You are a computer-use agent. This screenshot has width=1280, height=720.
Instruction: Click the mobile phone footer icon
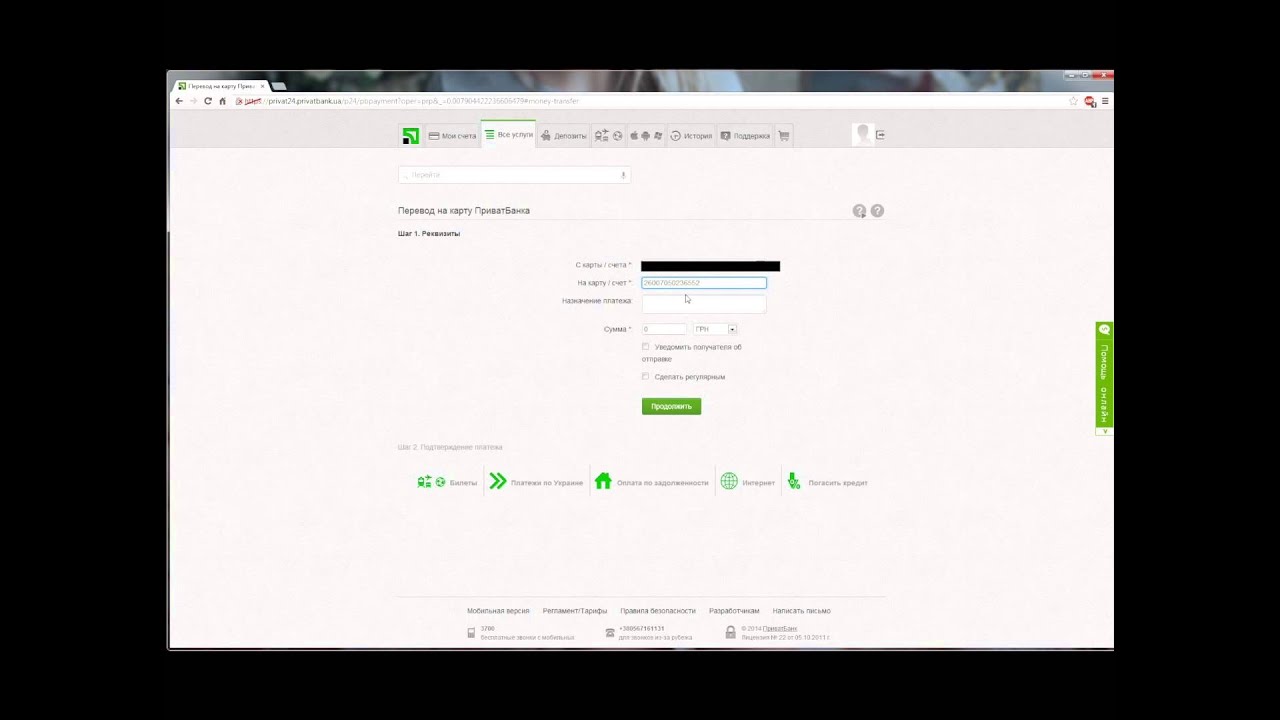(471, 633)
